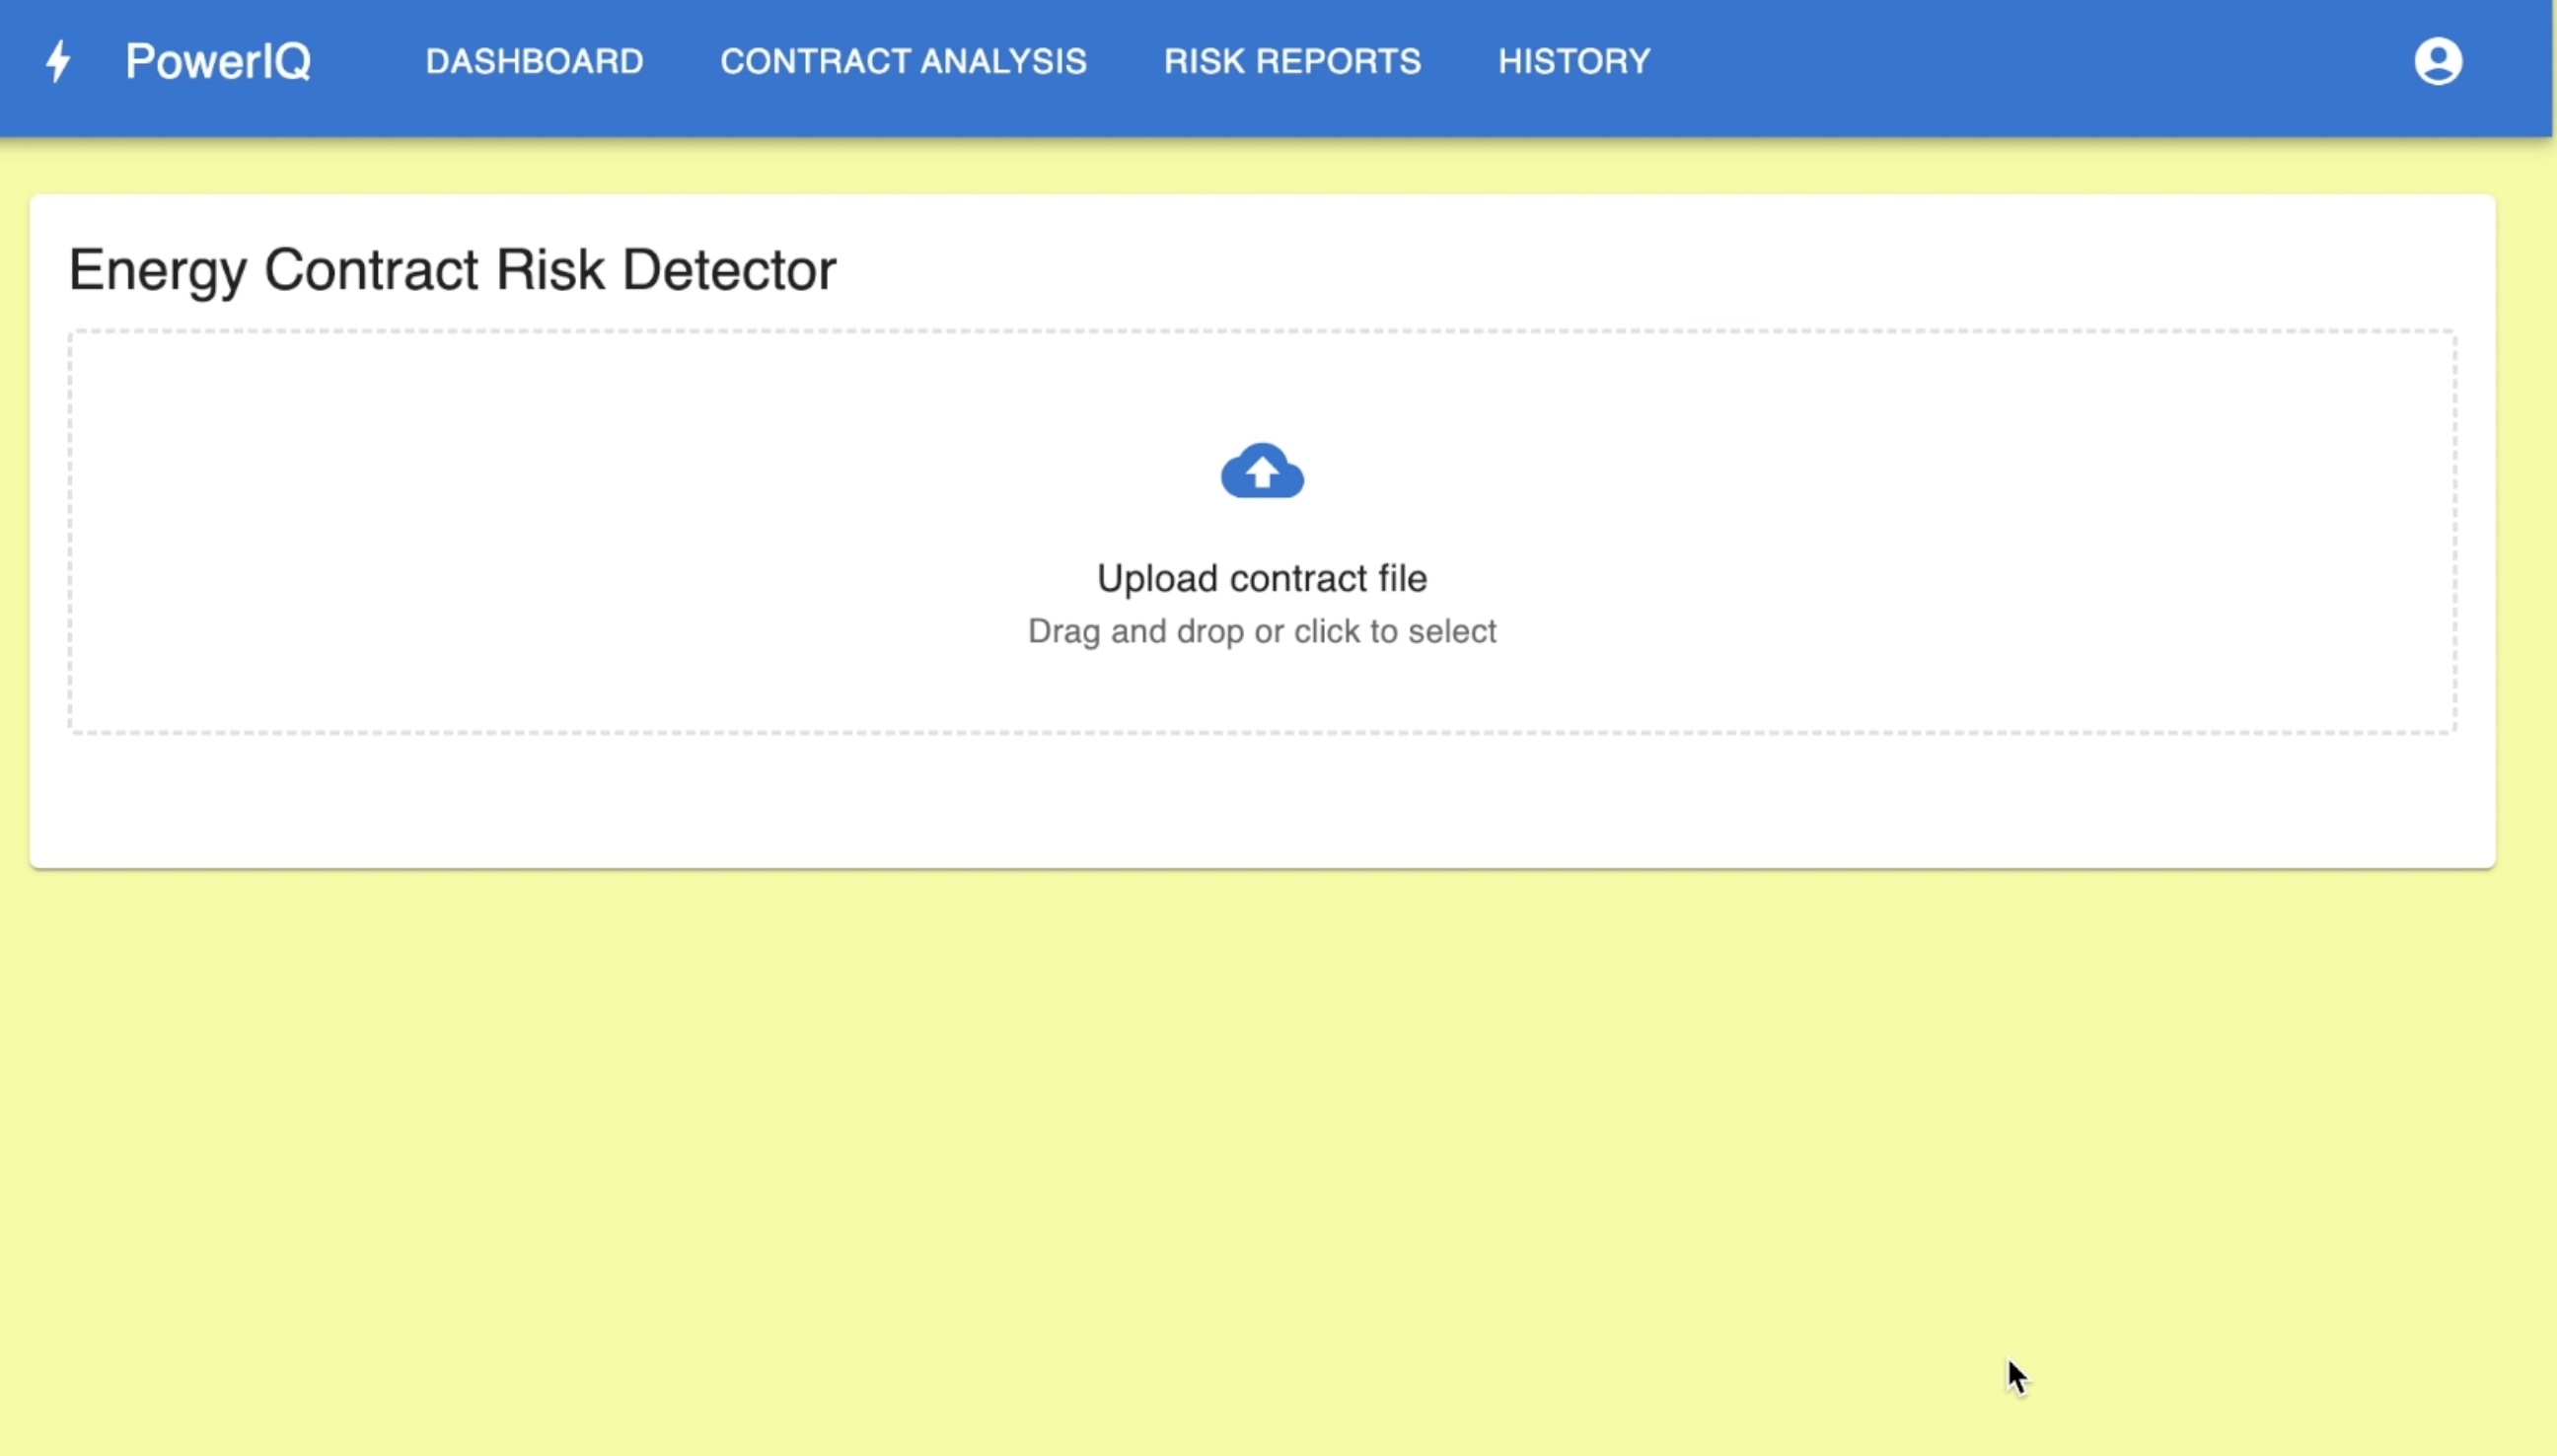Screen dimensions: 2557x1456
Task: Click the PowerIQ brand name
Action: point(218,61)
